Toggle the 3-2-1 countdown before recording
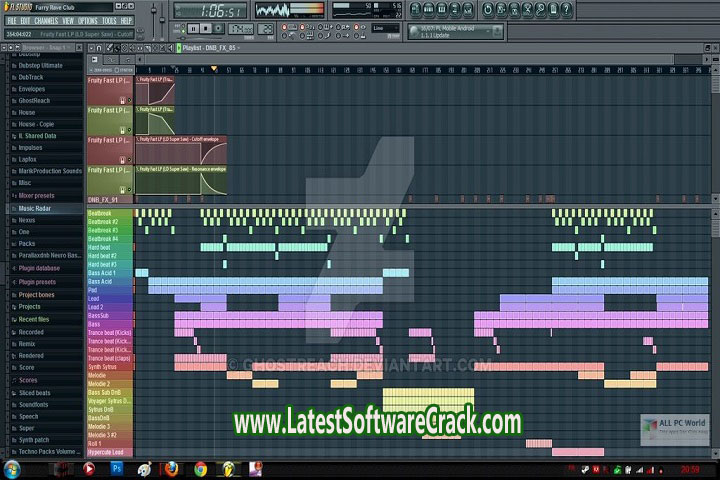720x480 pixels. click(x=303, y=28)
